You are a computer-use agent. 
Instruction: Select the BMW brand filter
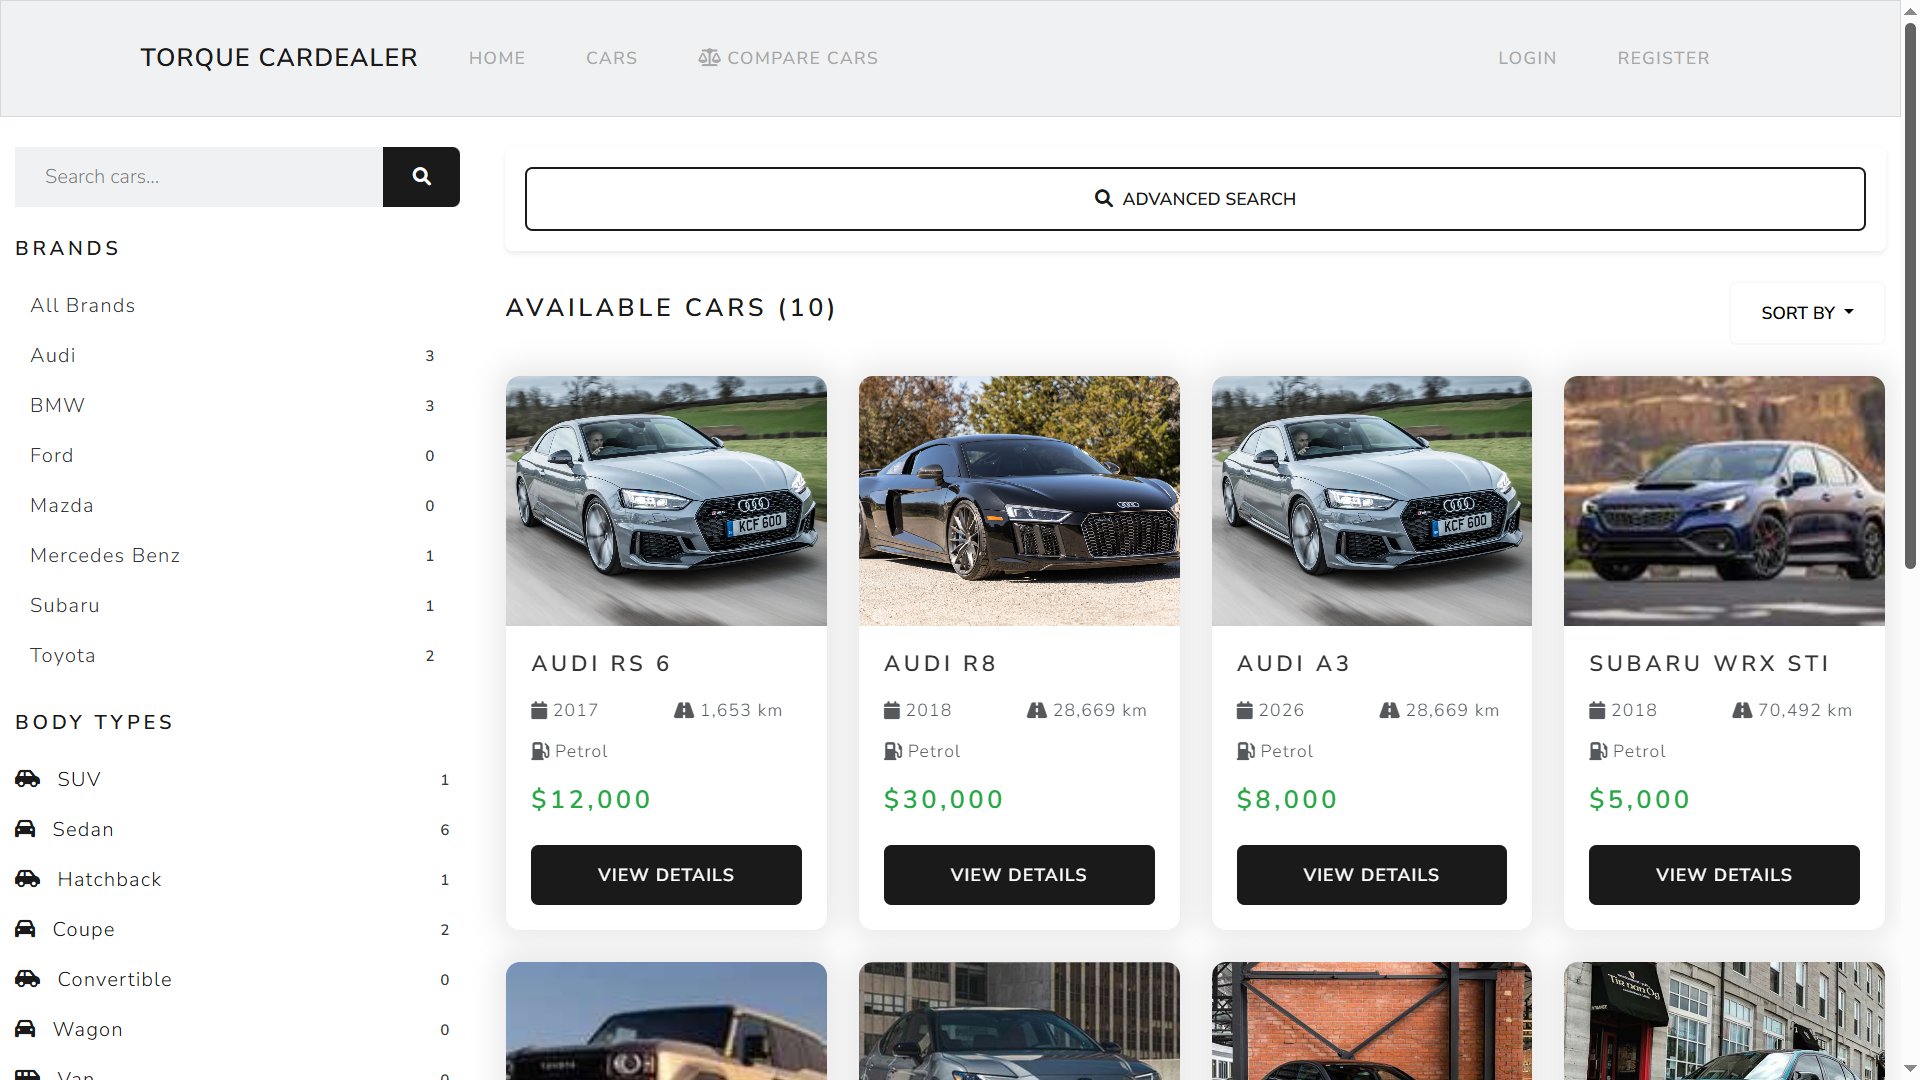[57, 405]
